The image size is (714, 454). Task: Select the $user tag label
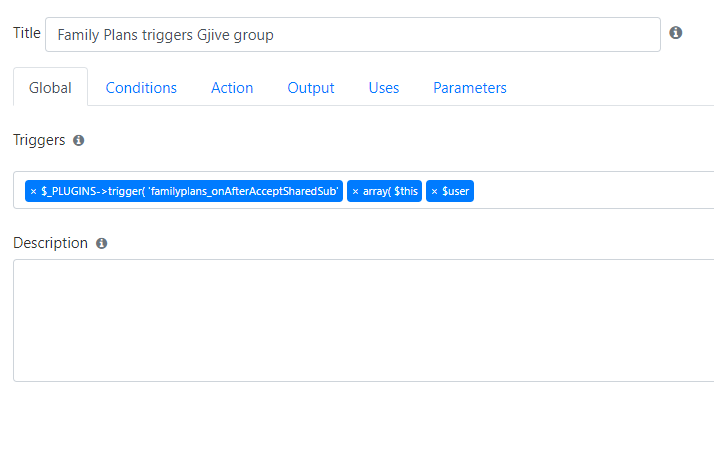tap(455, 191)
